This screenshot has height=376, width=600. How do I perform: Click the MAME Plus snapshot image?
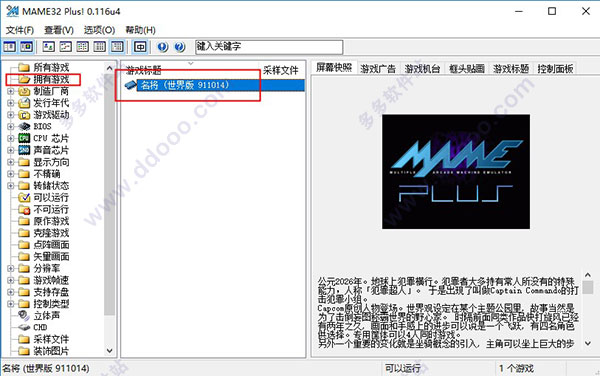coord(456,172)
